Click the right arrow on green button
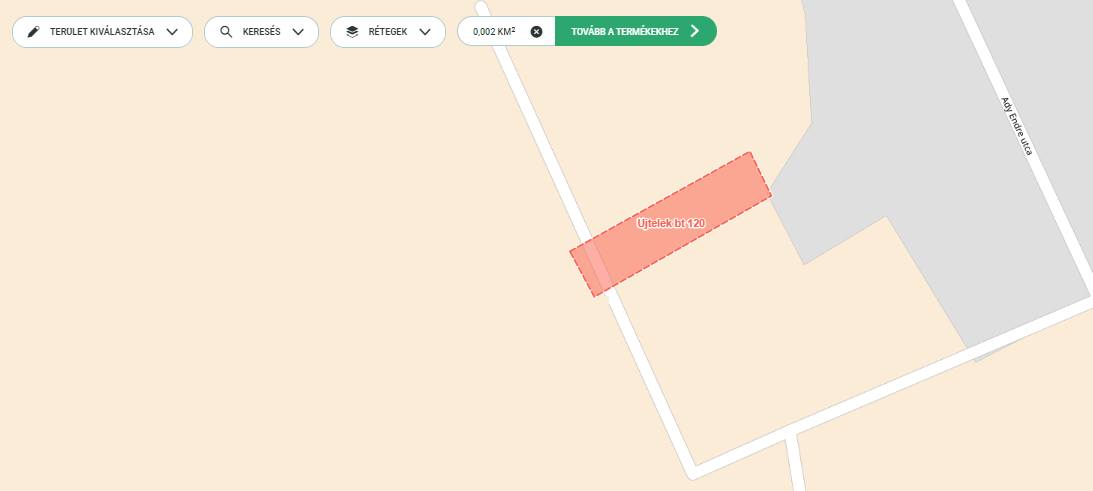The height and width of the screenshot is (491, 1093). click(x=694, y=31)
